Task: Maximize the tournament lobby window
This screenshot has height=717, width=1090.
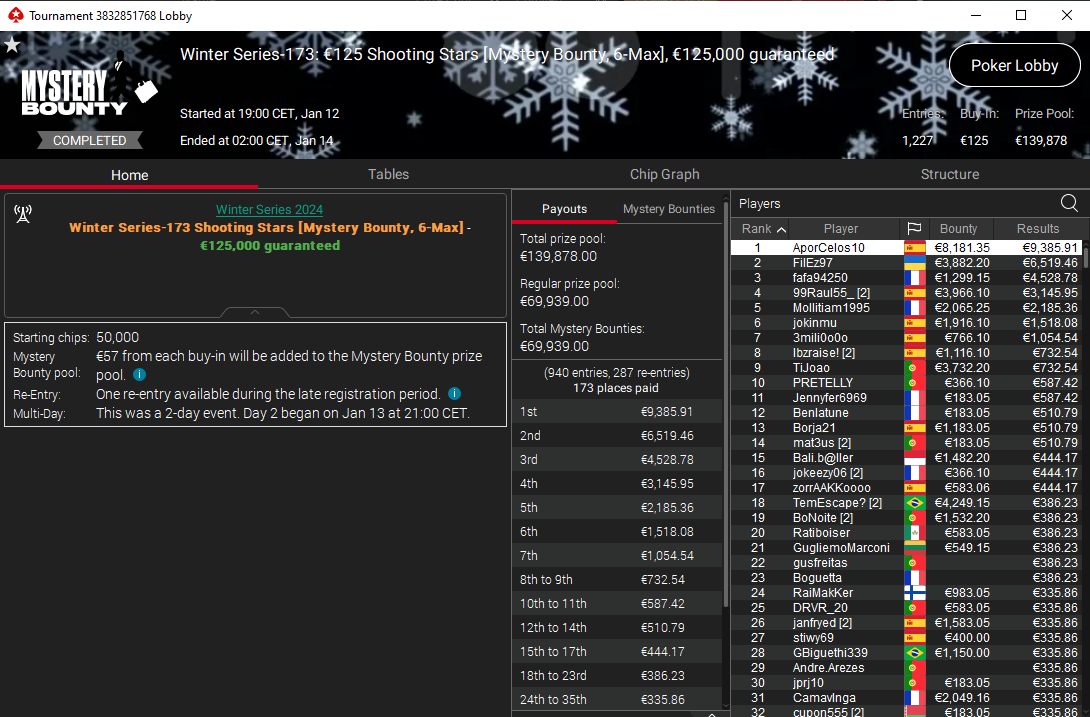Action: [x=1021, y=15]
